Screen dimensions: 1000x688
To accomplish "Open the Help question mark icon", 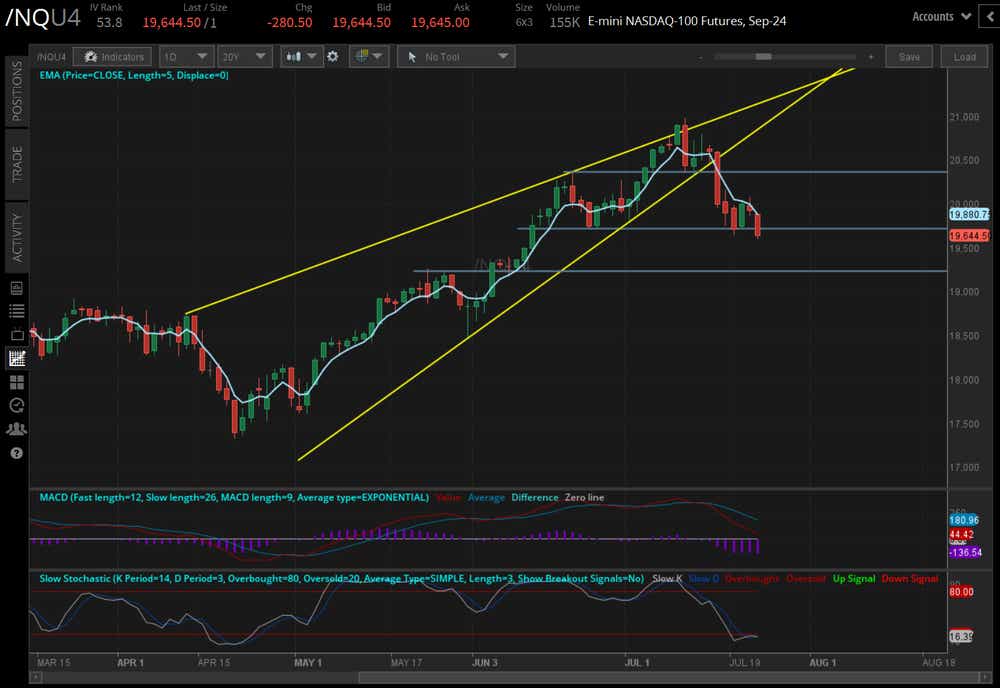I will point(15,453).
